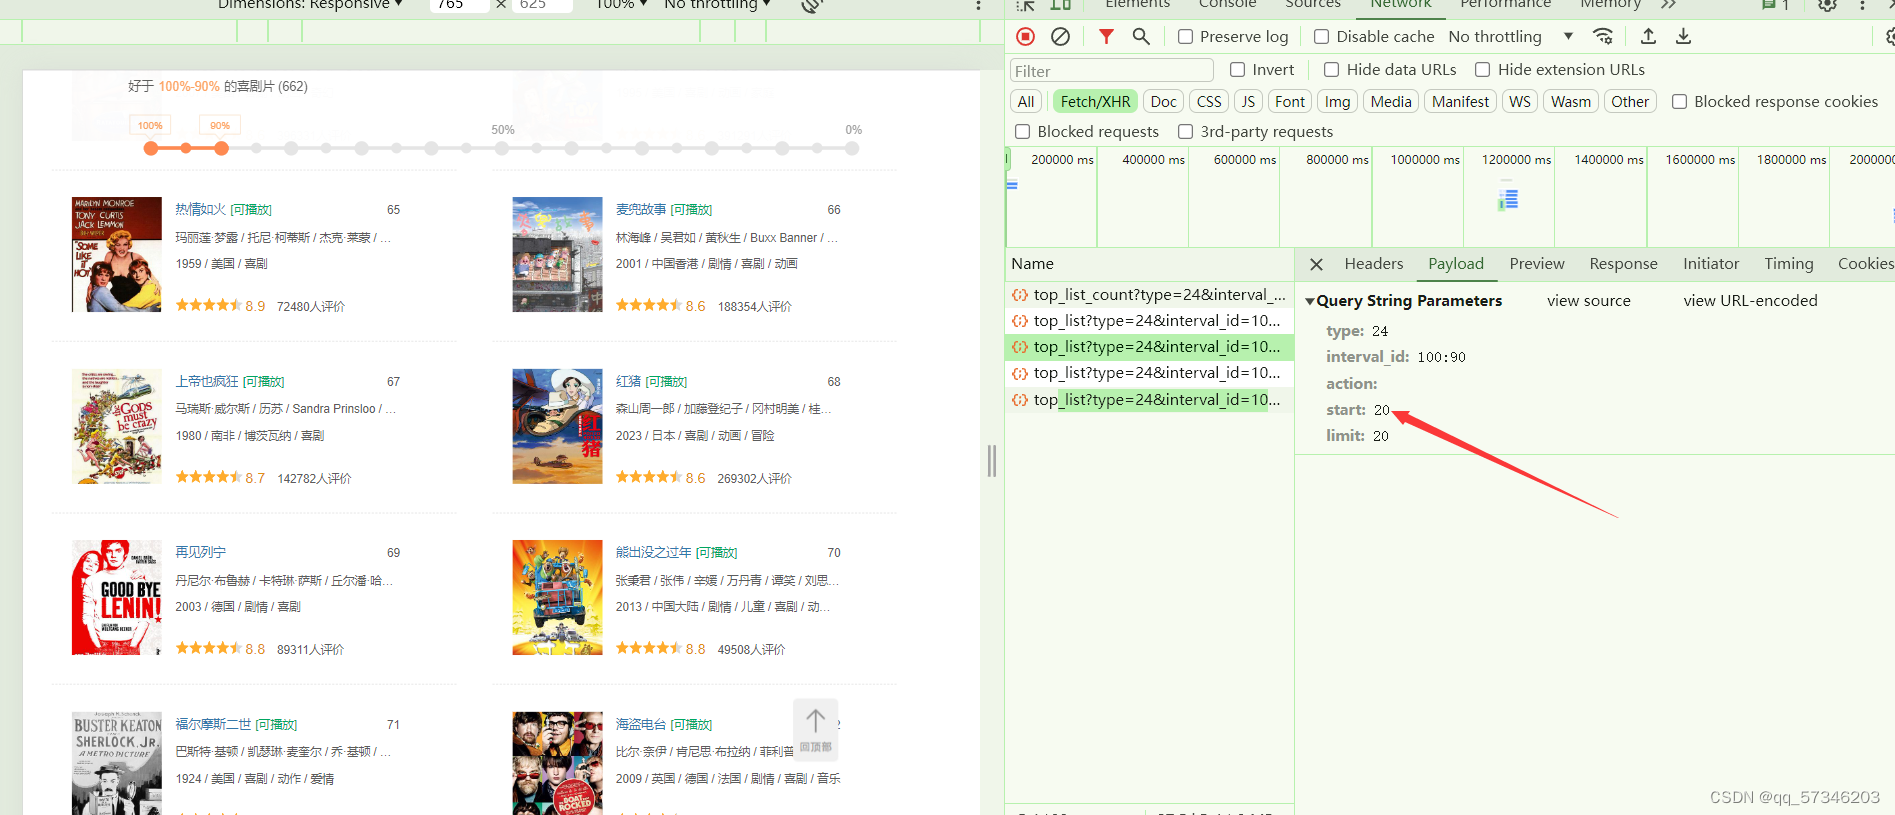The height and width of the screenshot is (815, 1895).
Task: Activate inspect element picker
Action: click(x=1026, y=4)
